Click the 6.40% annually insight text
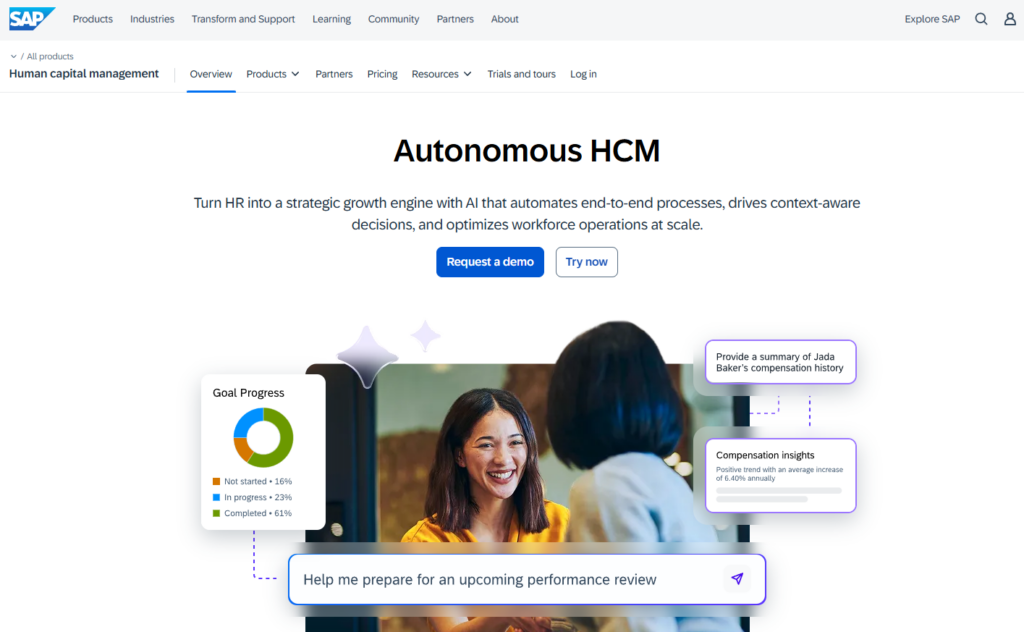Screen dimensions: 1024x632 pyautogui.click(x=779, y=473)
